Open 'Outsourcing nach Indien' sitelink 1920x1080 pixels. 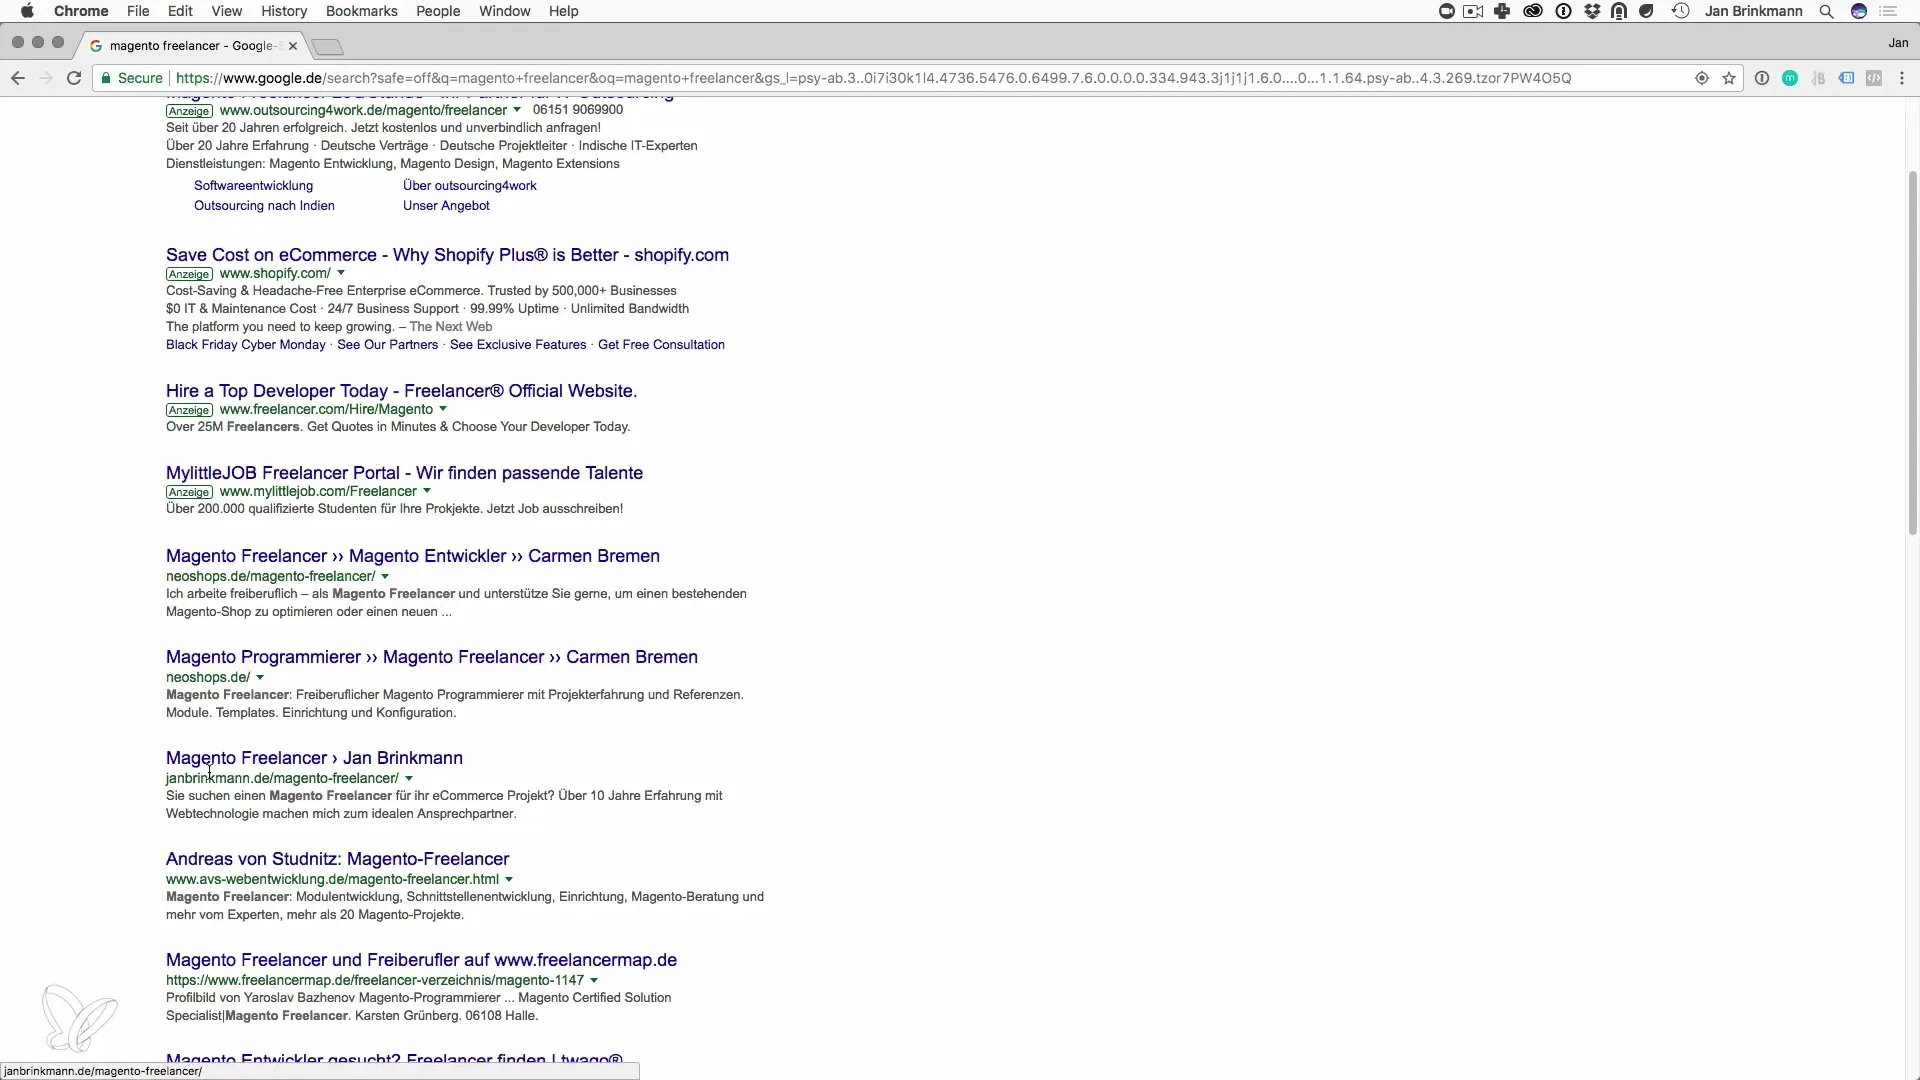click(264, 206)
